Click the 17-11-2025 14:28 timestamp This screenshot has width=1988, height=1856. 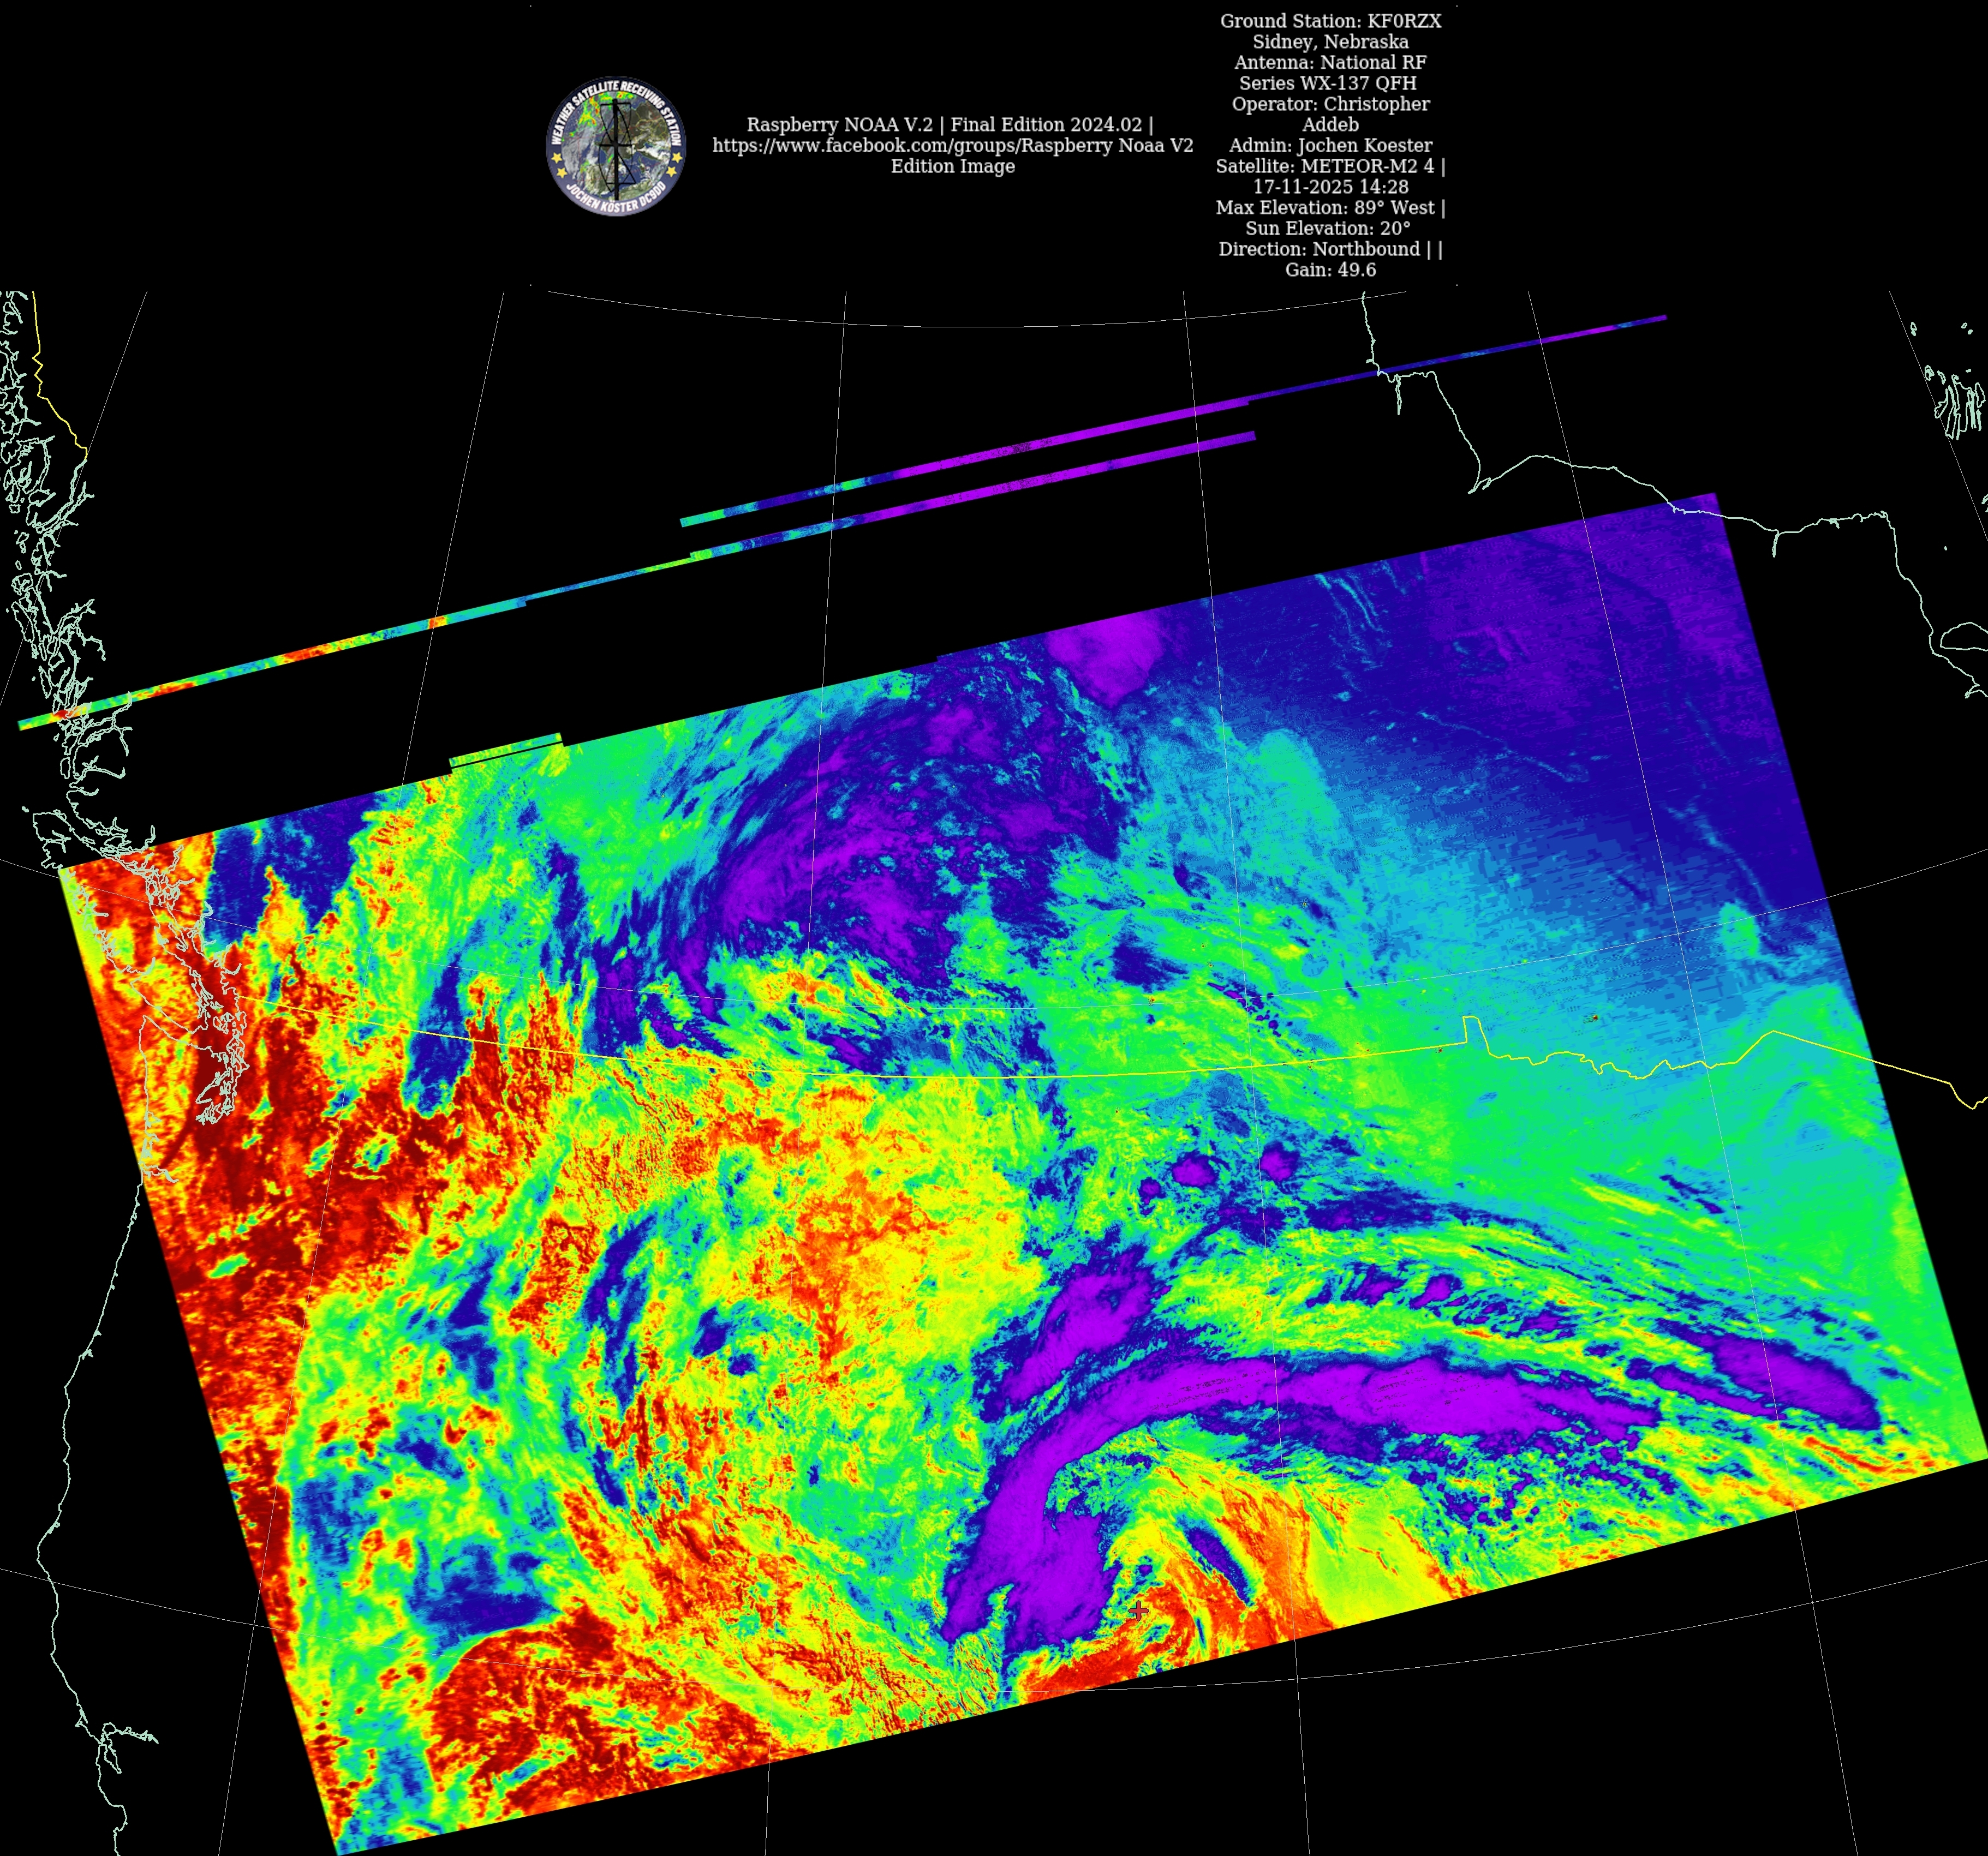(x=1330, y=187)
